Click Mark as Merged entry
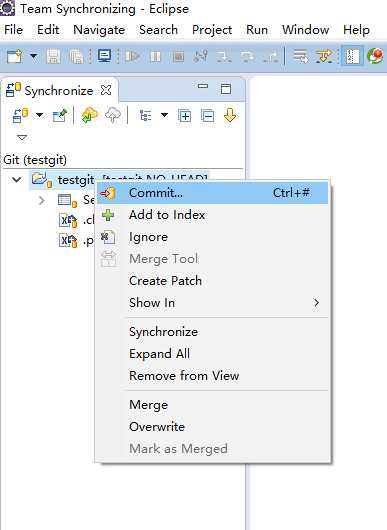The image size is (387, 530). click(x=213, y=449)
